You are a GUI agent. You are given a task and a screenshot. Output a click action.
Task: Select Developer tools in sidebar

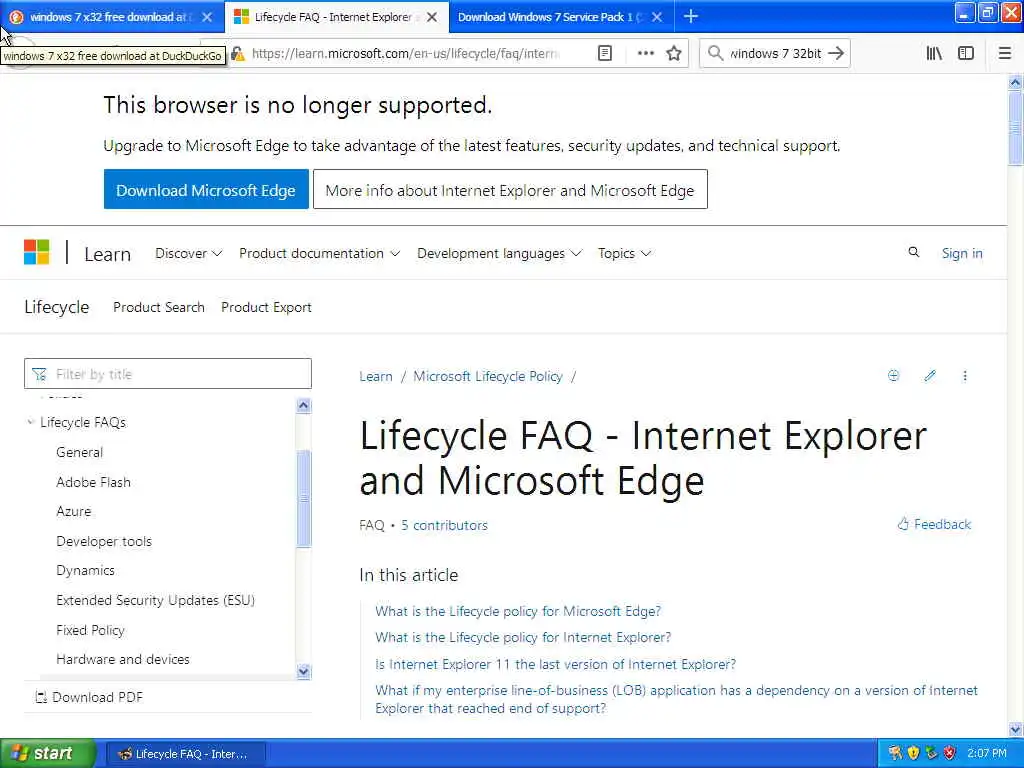point(104,541)
